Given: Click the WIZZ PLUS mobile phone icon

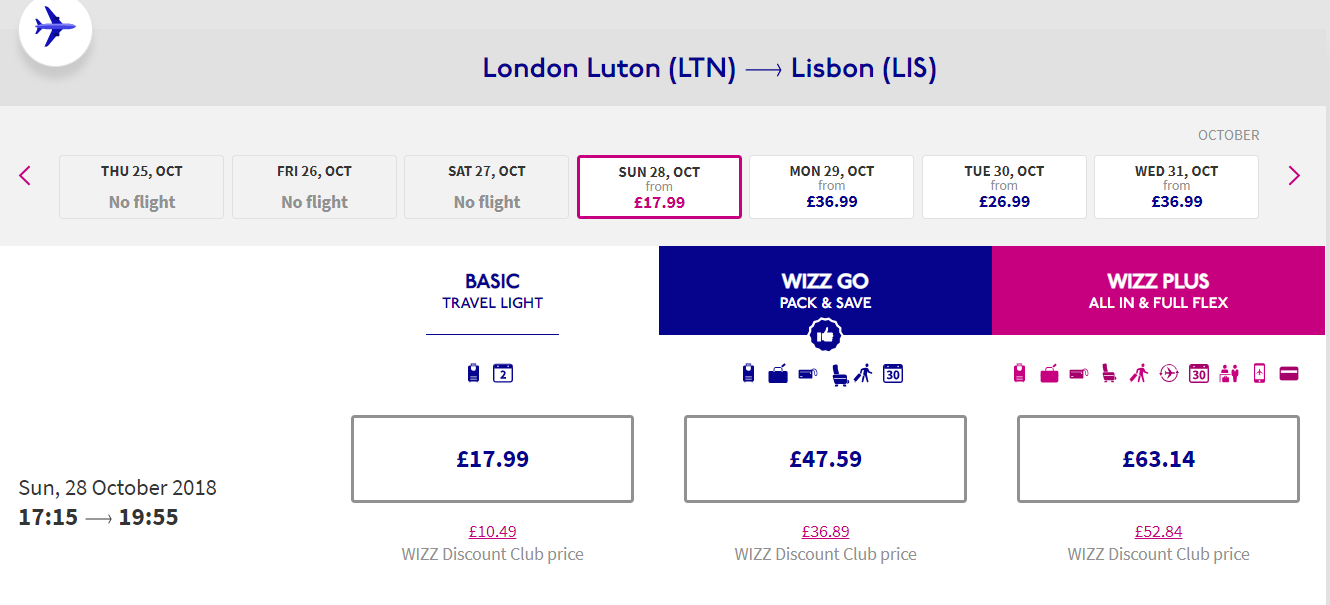Looking at the screenshot, I should point(1259,373).
